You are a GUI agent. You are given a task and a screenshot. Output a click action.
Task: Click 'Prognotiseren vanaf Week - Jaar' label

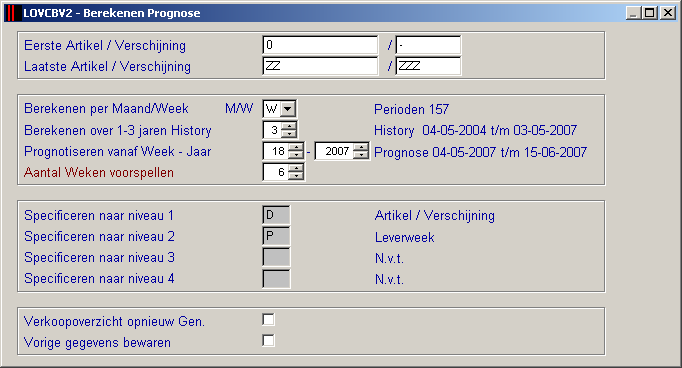[x=117, y=151]
